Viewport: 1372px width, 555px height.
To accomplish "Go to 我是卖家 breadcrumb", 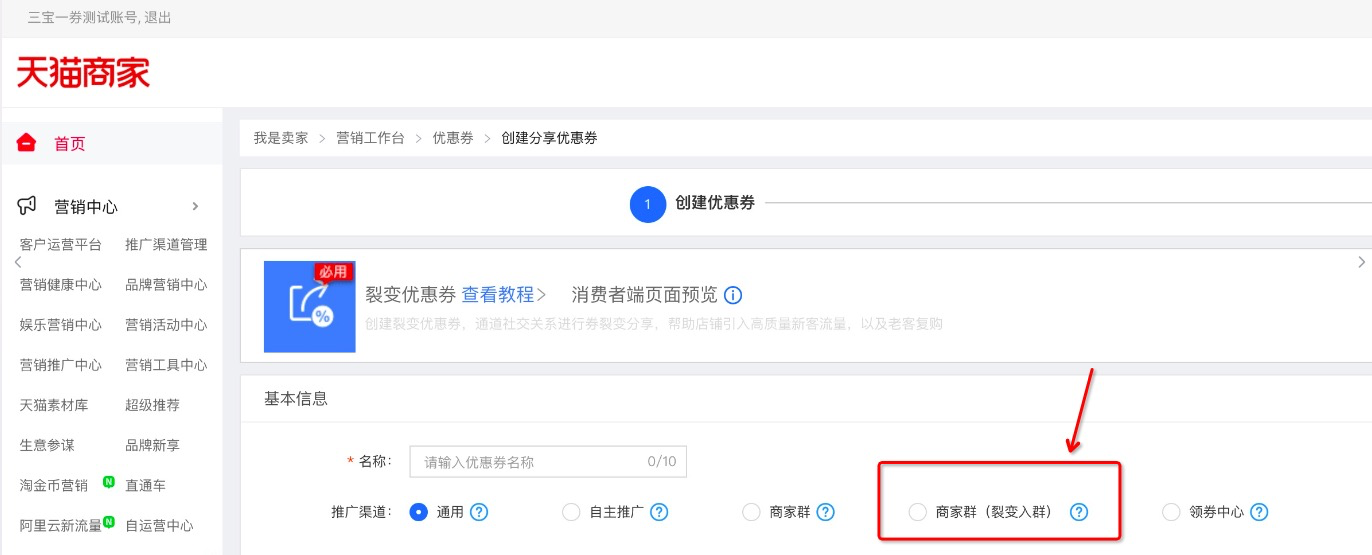I will [x=281, y=138].
